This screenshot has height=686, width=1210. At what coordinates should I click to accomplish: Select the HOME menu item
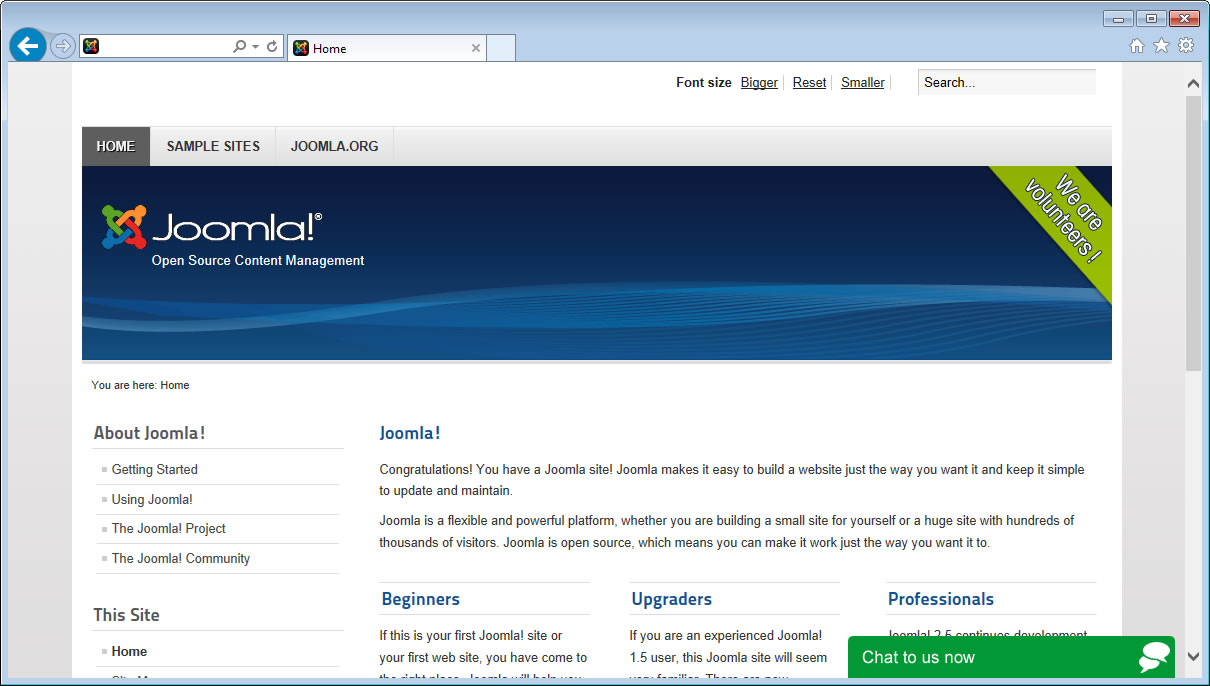pyautogui.click(x=116, y=146)
